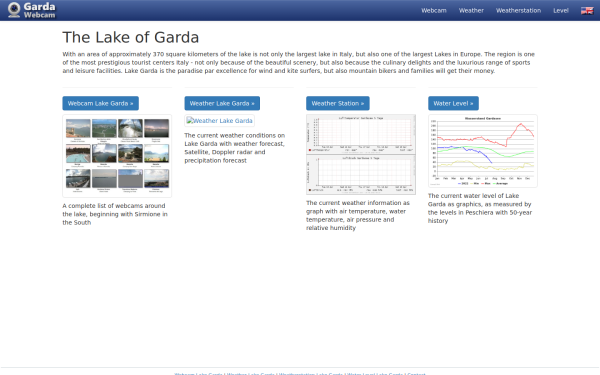Click the Weather Lake Garda » button
This screenshot has height=375, width=600.
(x=222, y=103)
